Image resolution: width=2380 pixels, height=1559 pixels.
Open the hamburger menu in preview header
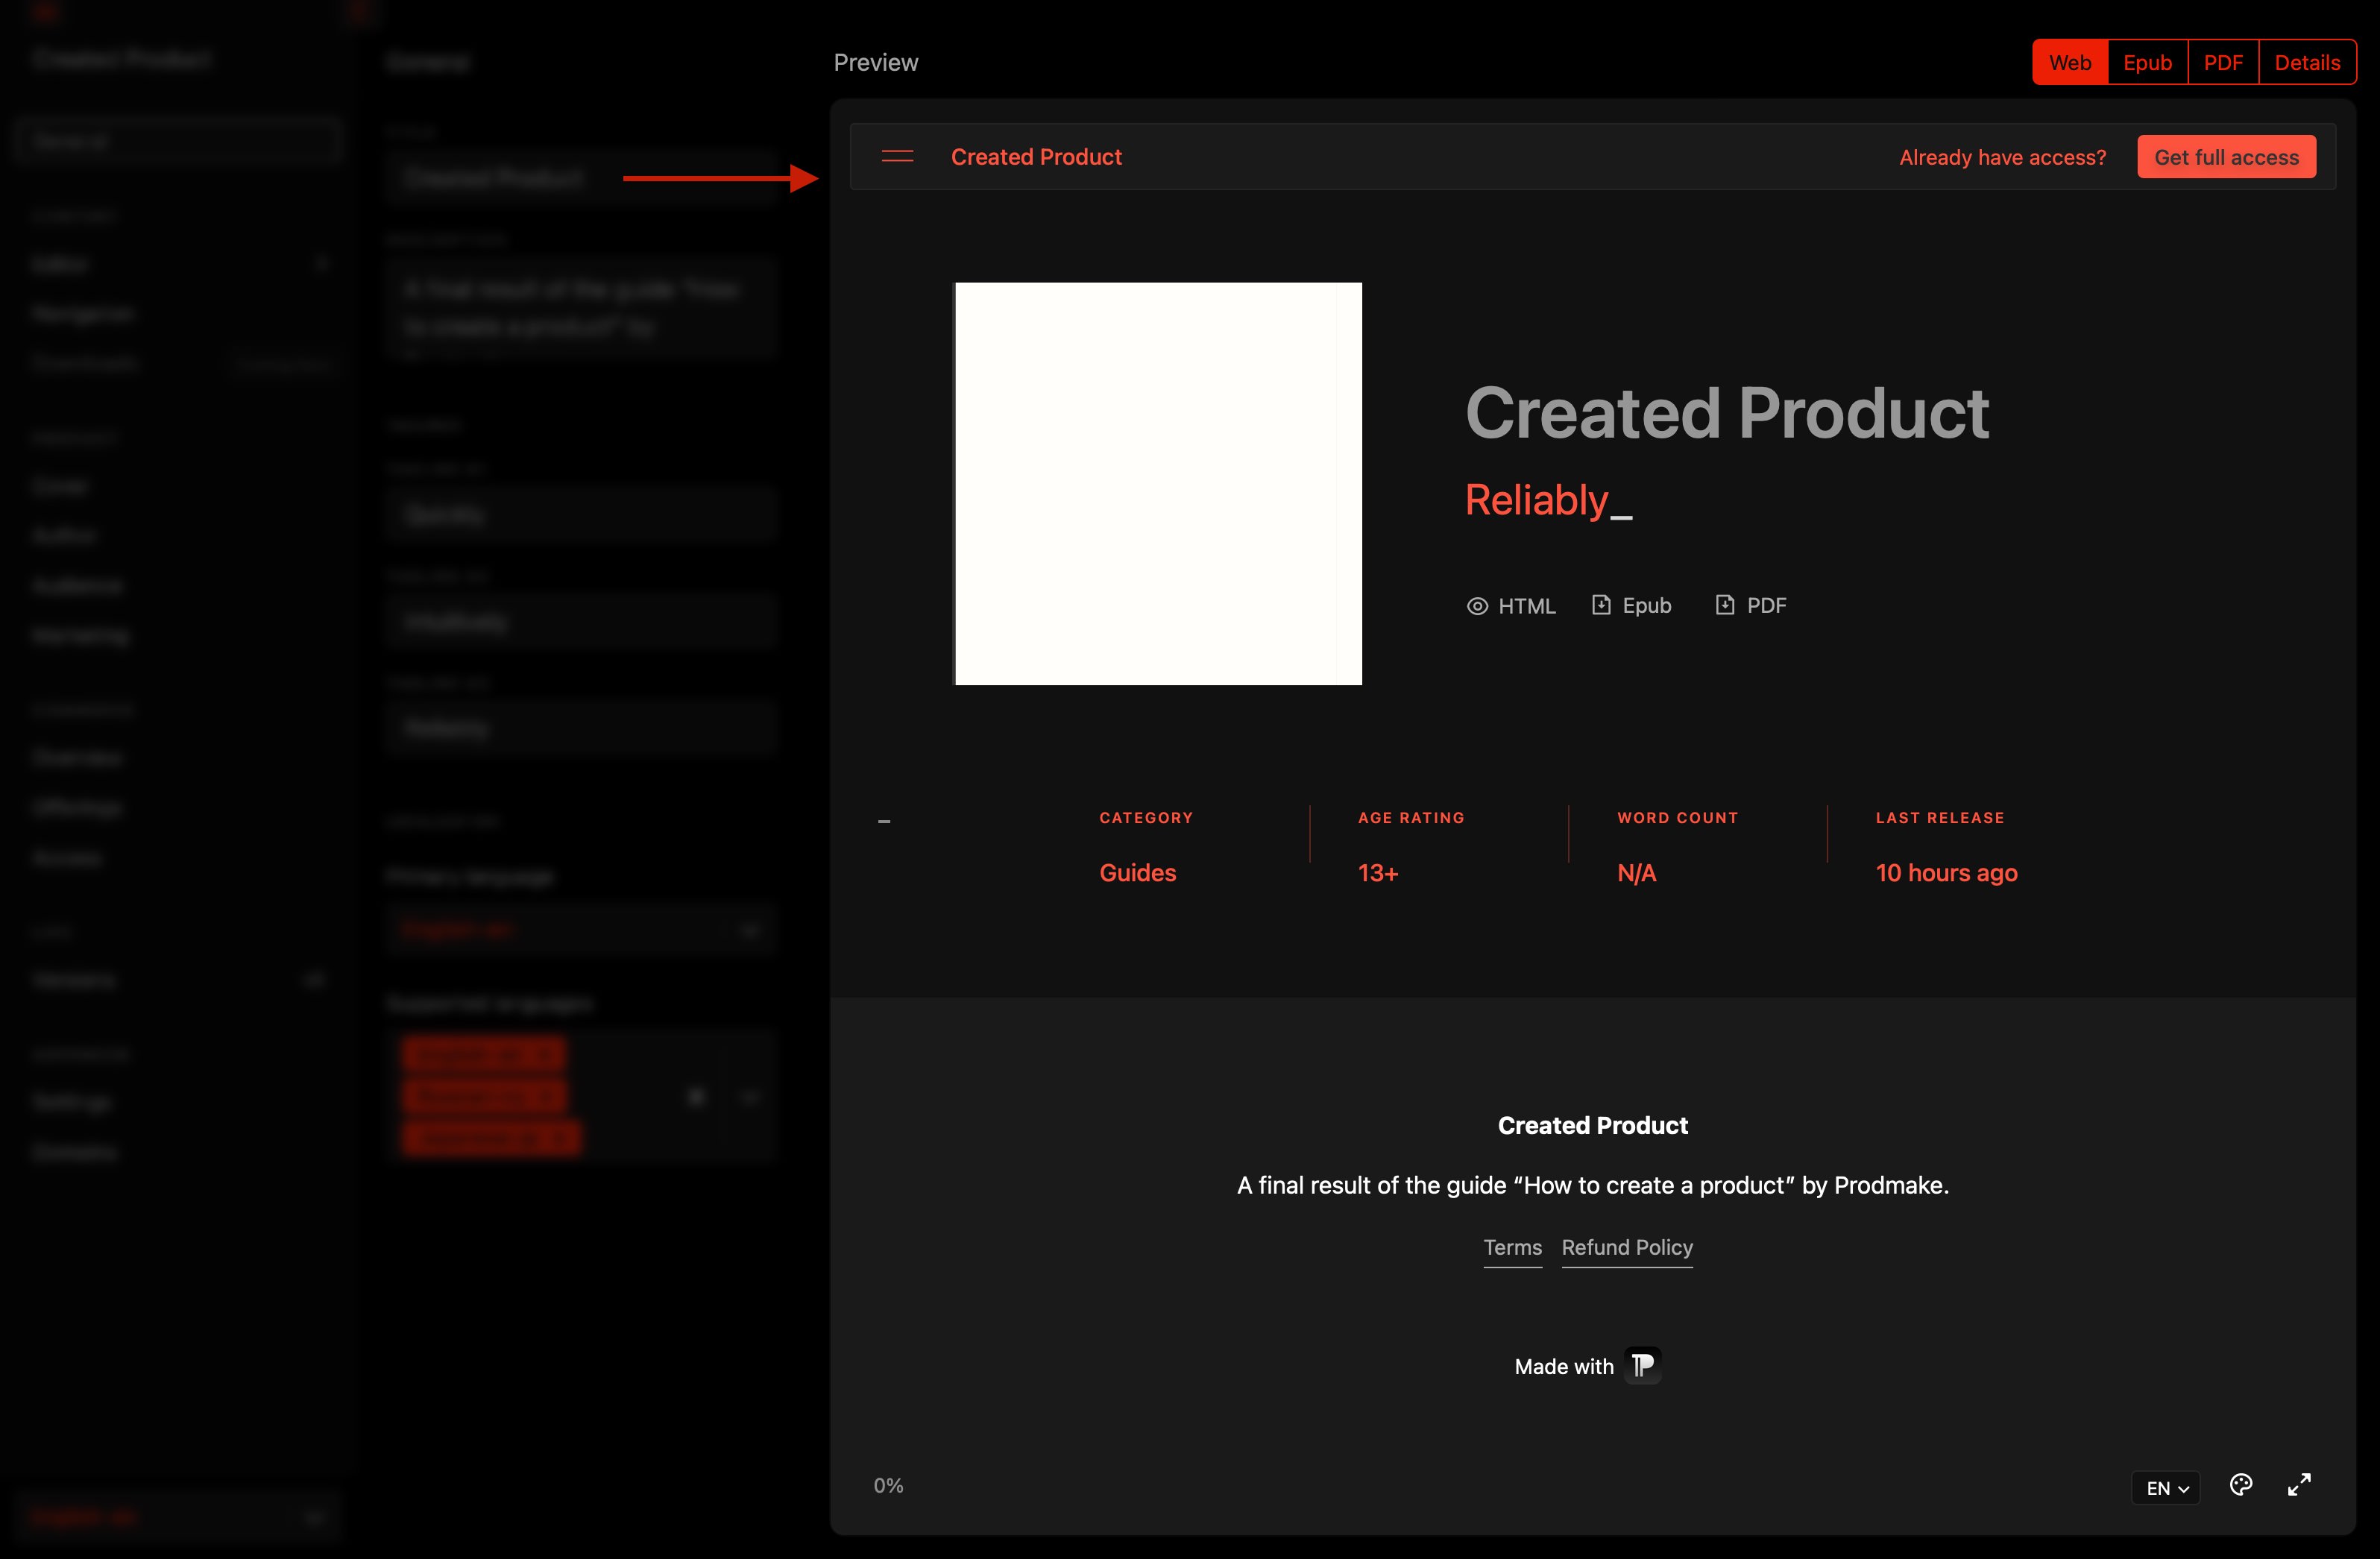coord(897,157)
